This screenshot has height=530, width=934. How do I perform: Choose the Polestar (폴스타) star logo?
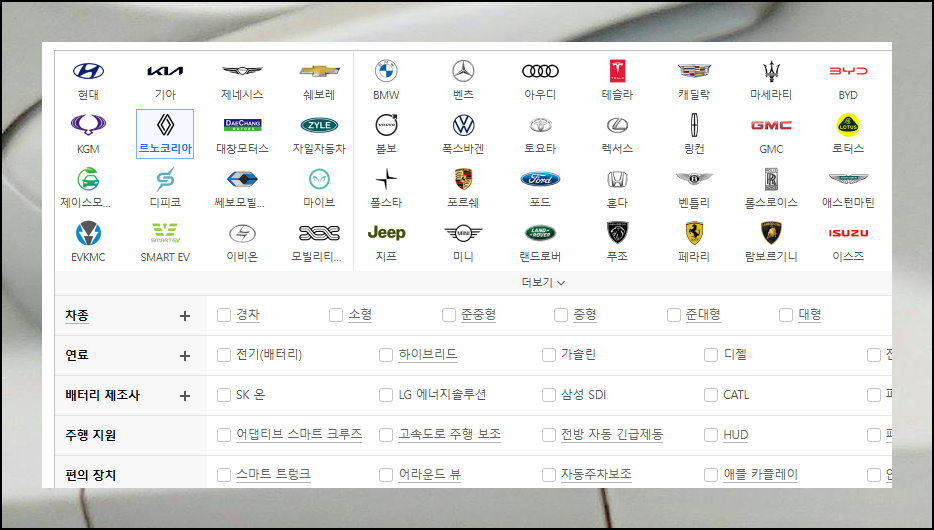click(x=386, y=179)
